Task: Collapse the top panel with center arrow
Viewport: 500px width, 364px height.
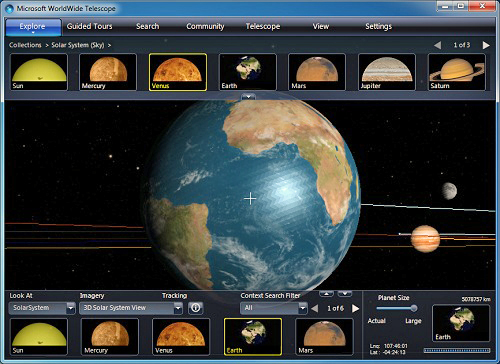Action: click(x=248, y=97)
